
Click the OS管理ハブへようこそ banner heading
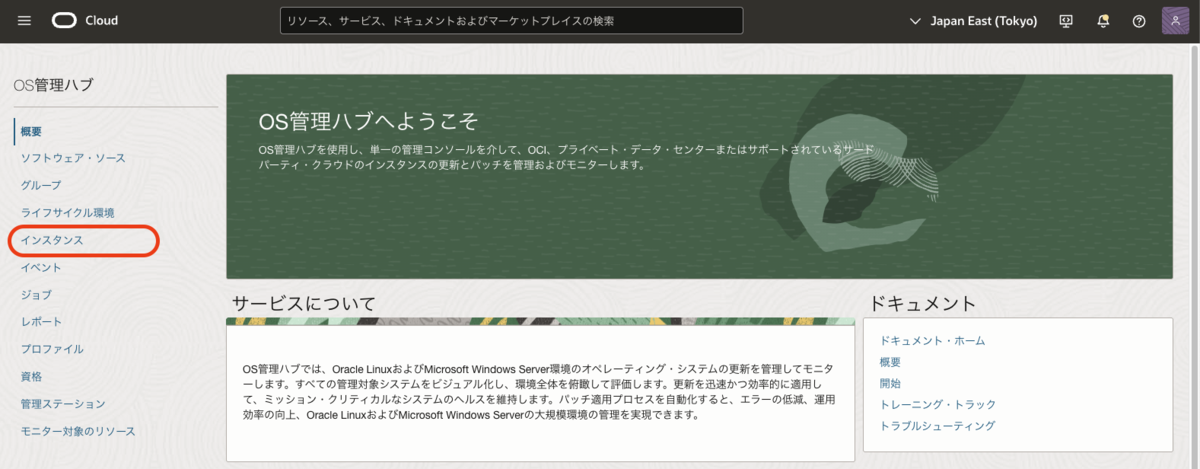click(x=368, y=122)
